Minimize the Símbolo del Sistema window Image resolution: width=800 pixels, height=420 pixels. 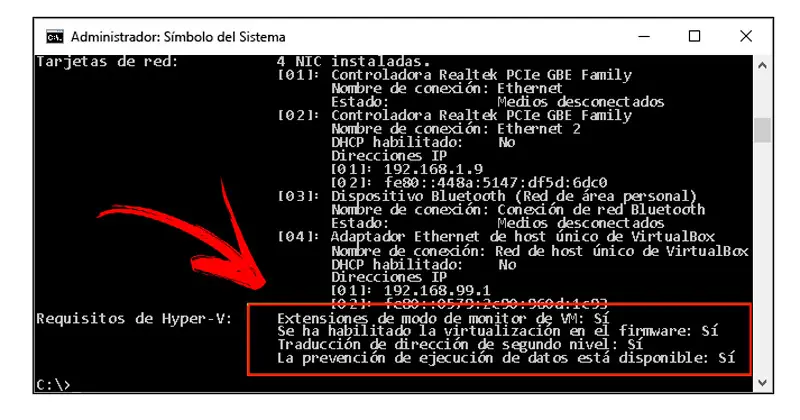tap(644, 37)
